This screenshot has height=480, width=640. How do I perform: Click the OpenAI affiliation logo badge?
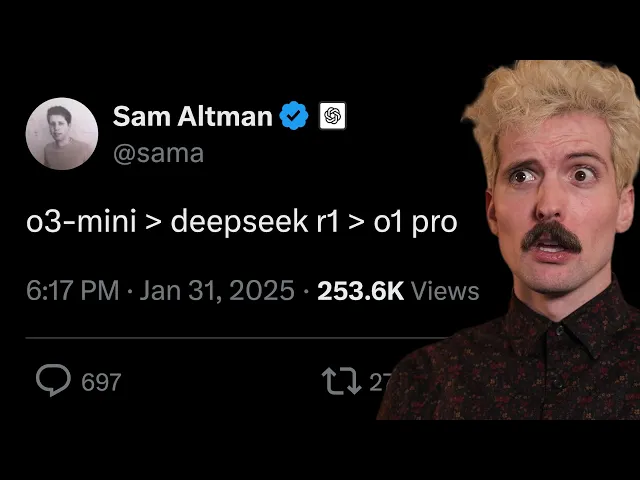pyautogui.click(x=332, y=116)
